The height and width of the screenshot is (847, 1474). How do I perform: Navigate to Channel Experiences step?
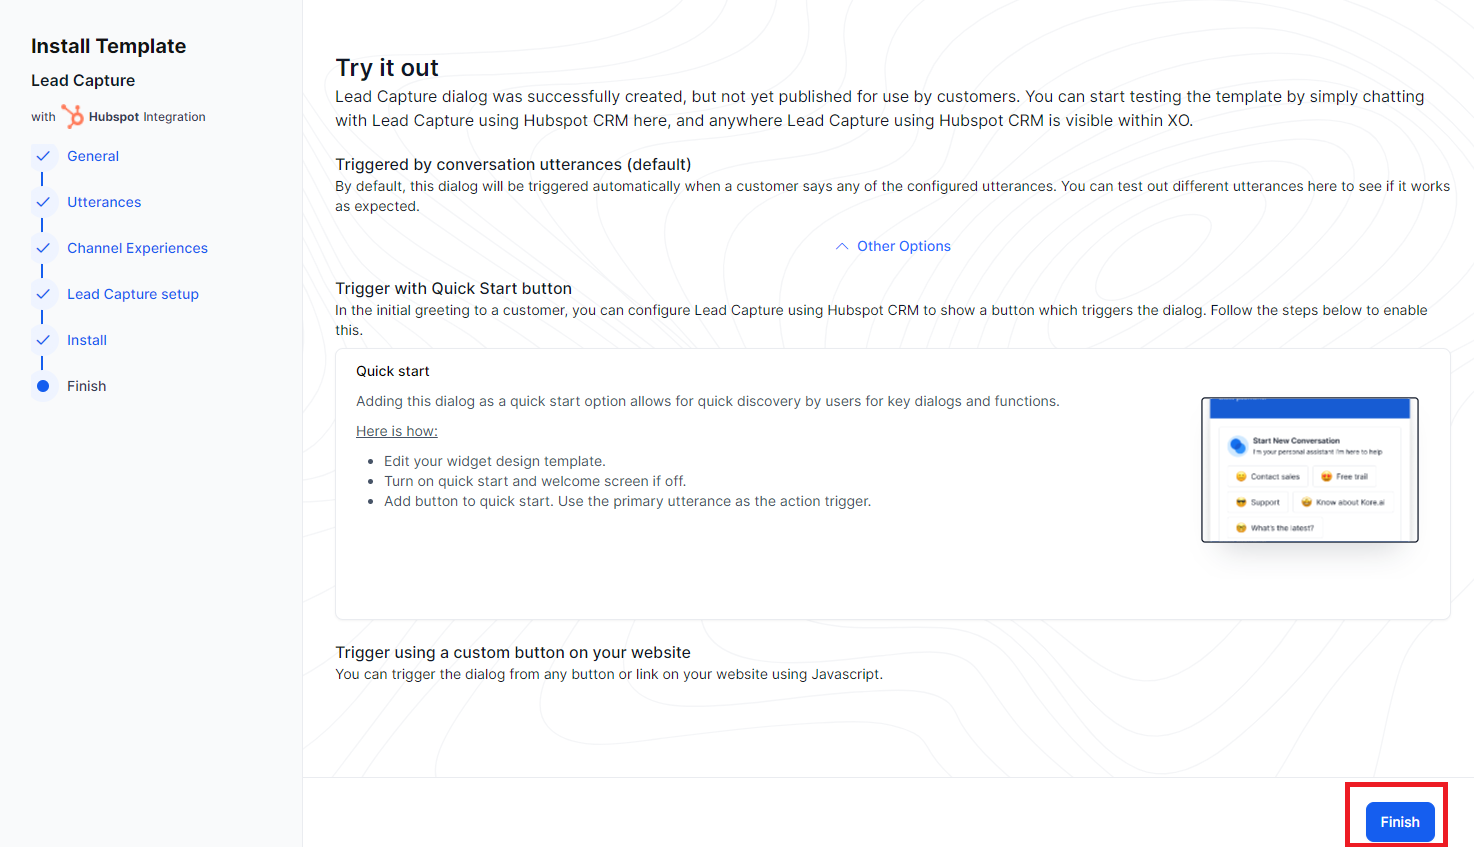pyautogui.click(x=137, y=248)
